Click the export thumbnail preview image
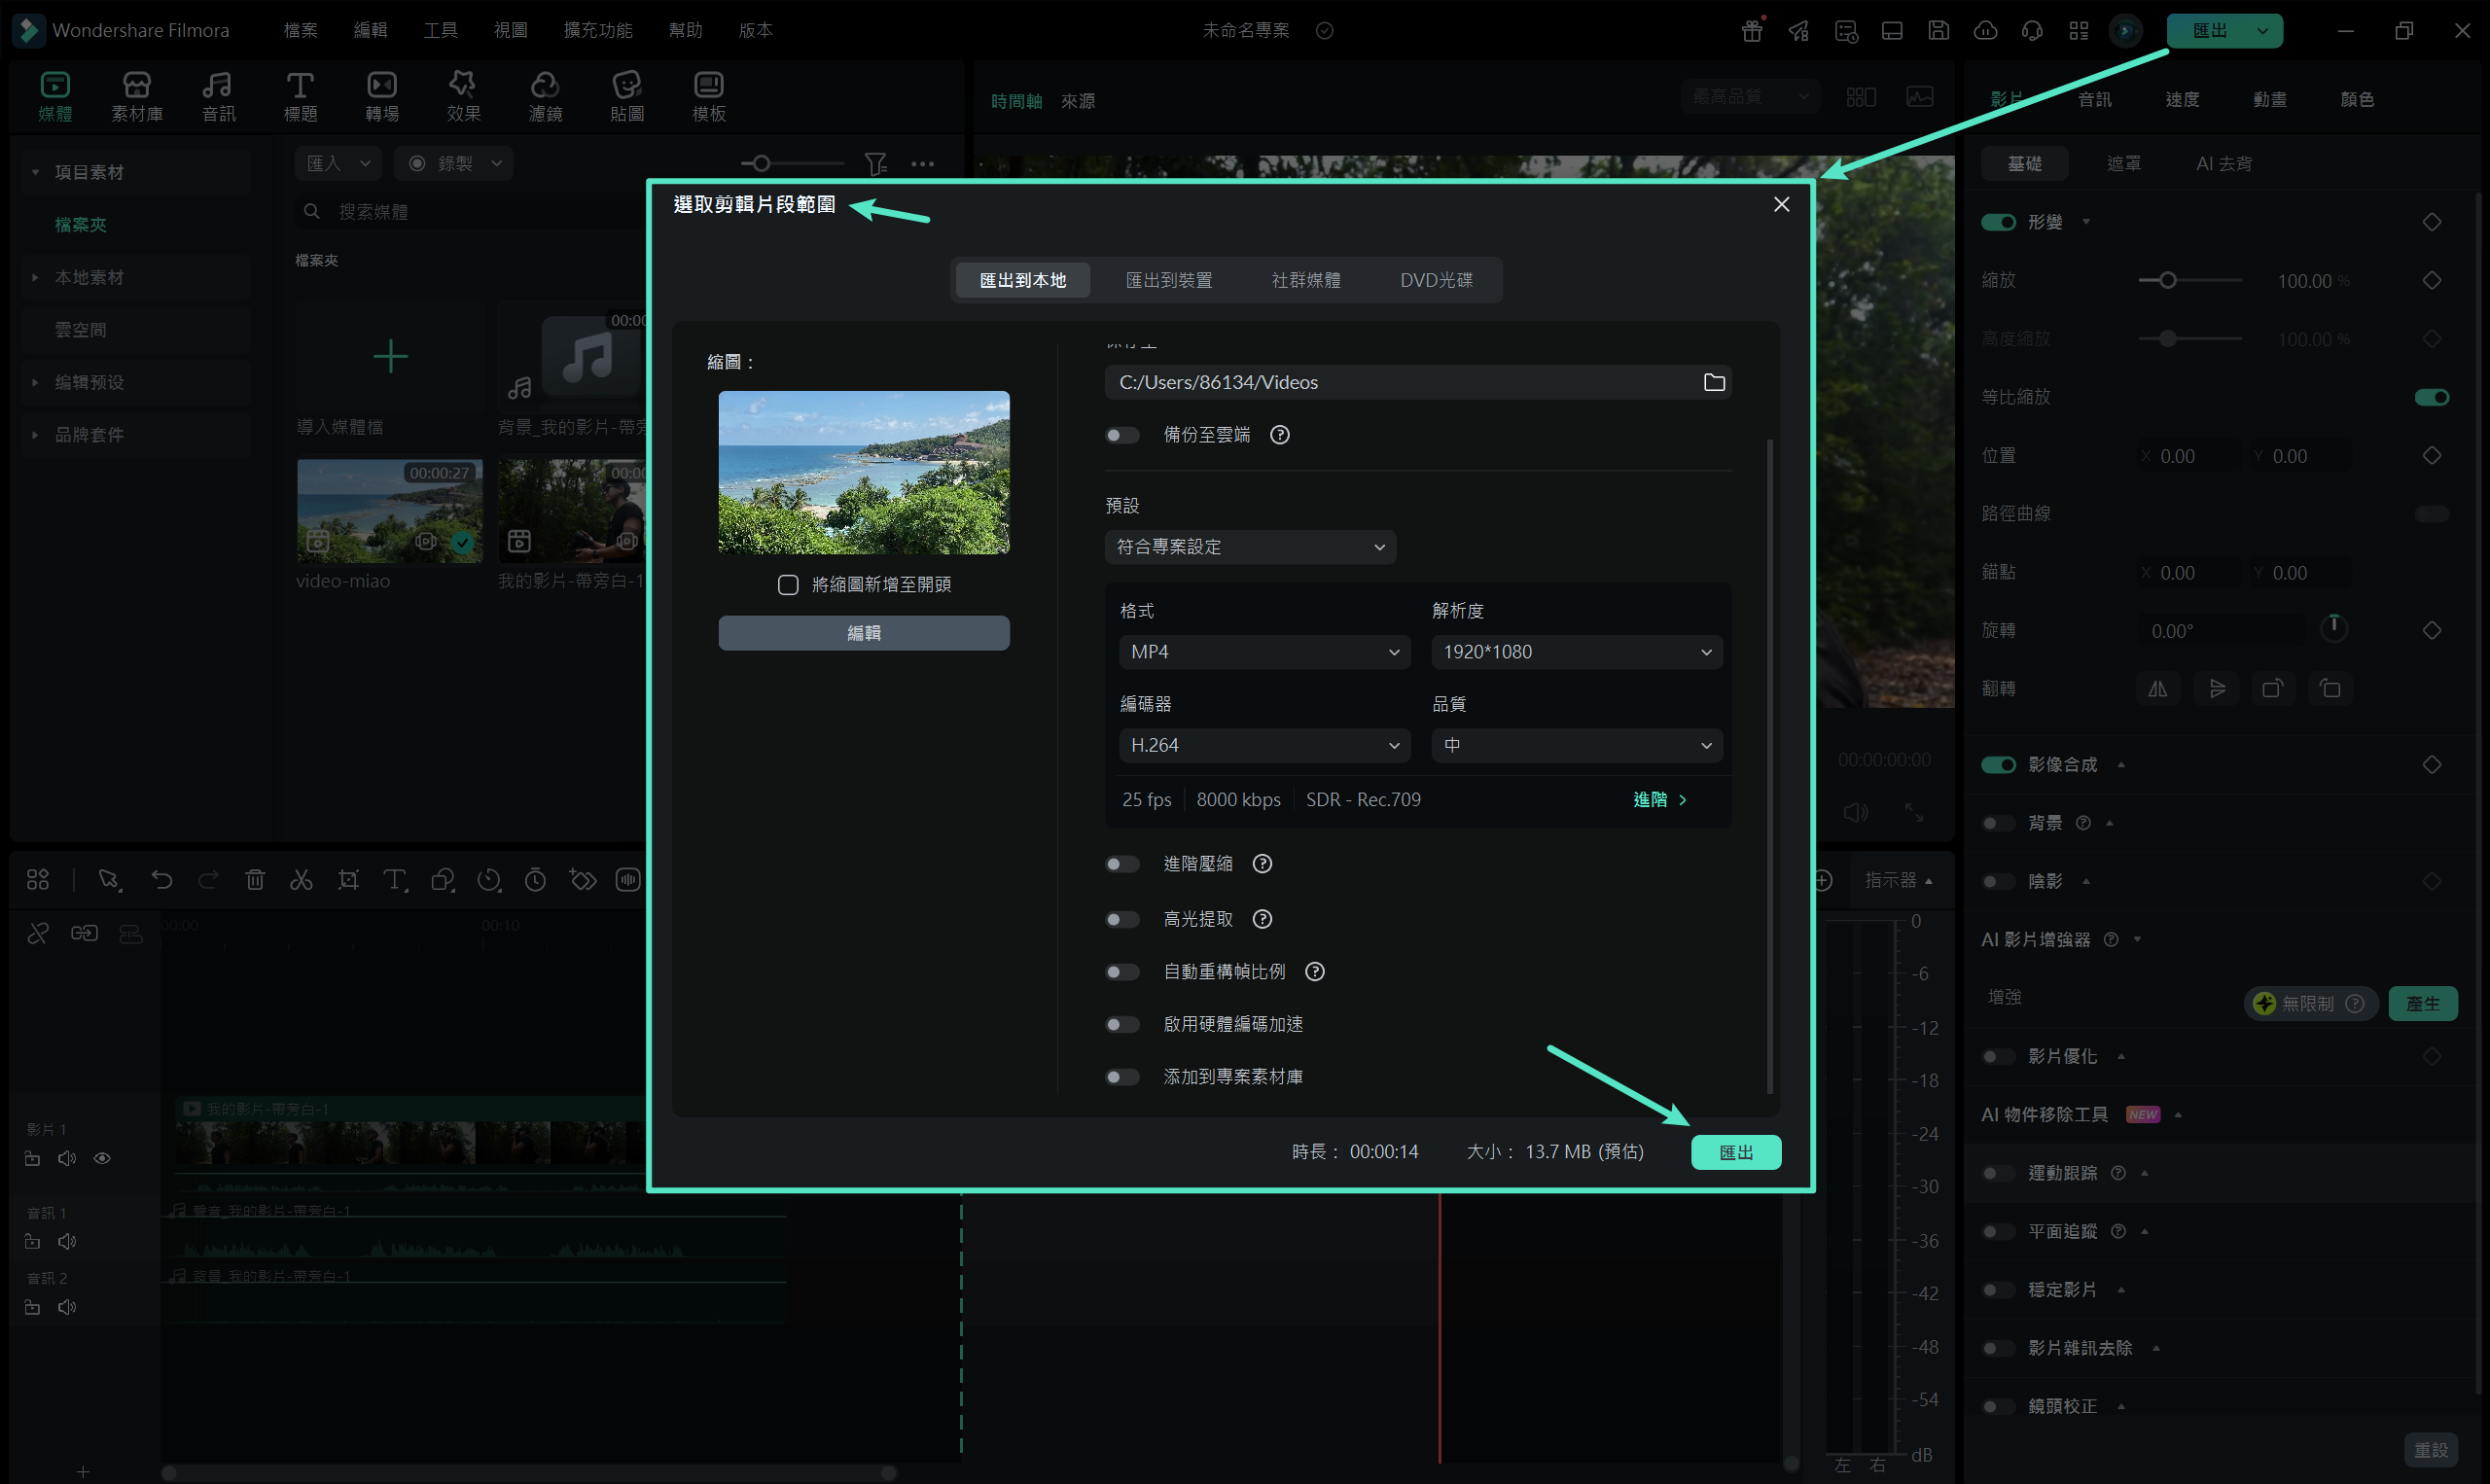The image size is (2490, 1484). pos(864,472)
